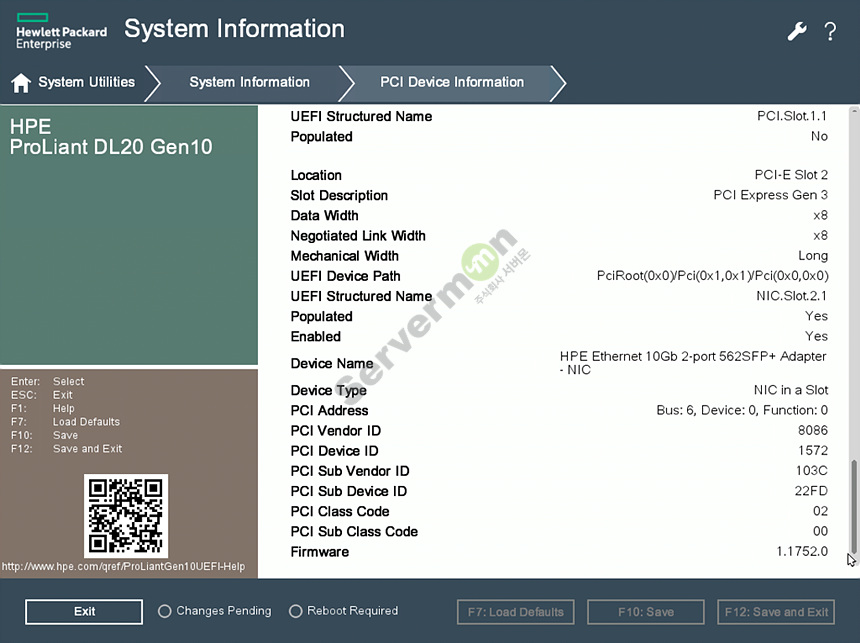Select Slot Description PCI Express Gen 3
Screen dimensions: 860x643
(771, 195)
